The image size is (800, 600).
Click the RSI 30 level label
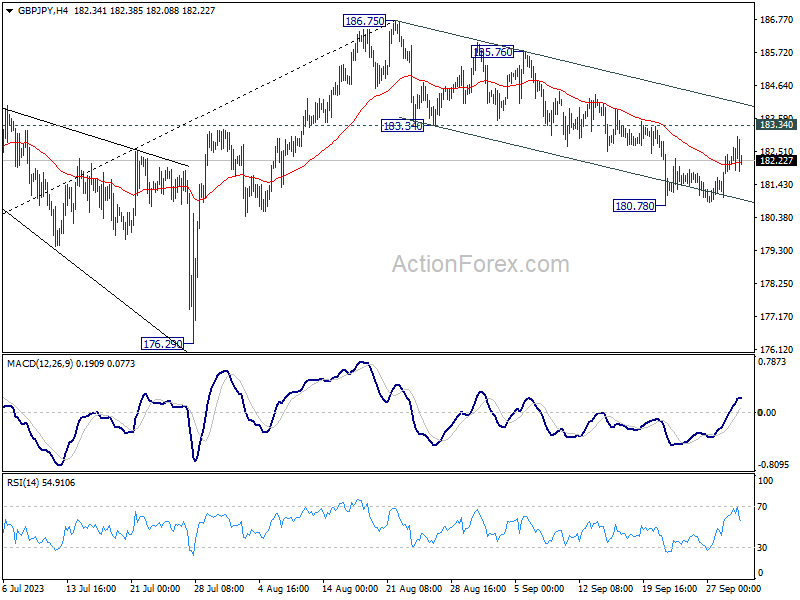coord(762,547)
